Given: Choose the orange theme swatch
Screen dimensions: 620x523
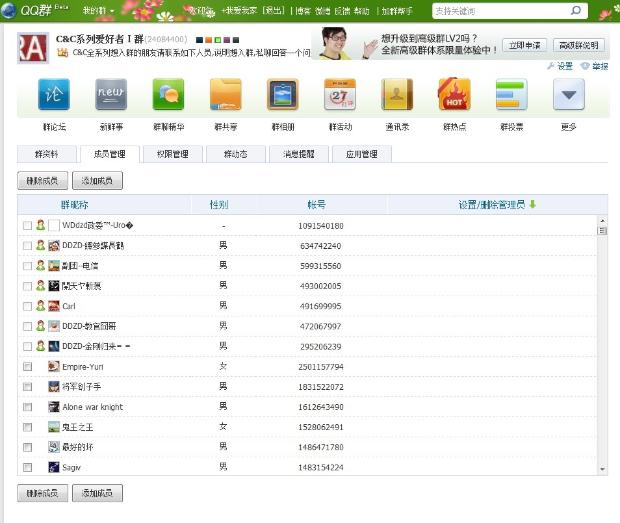Looking at the screenshot, I should click(208, 40).
